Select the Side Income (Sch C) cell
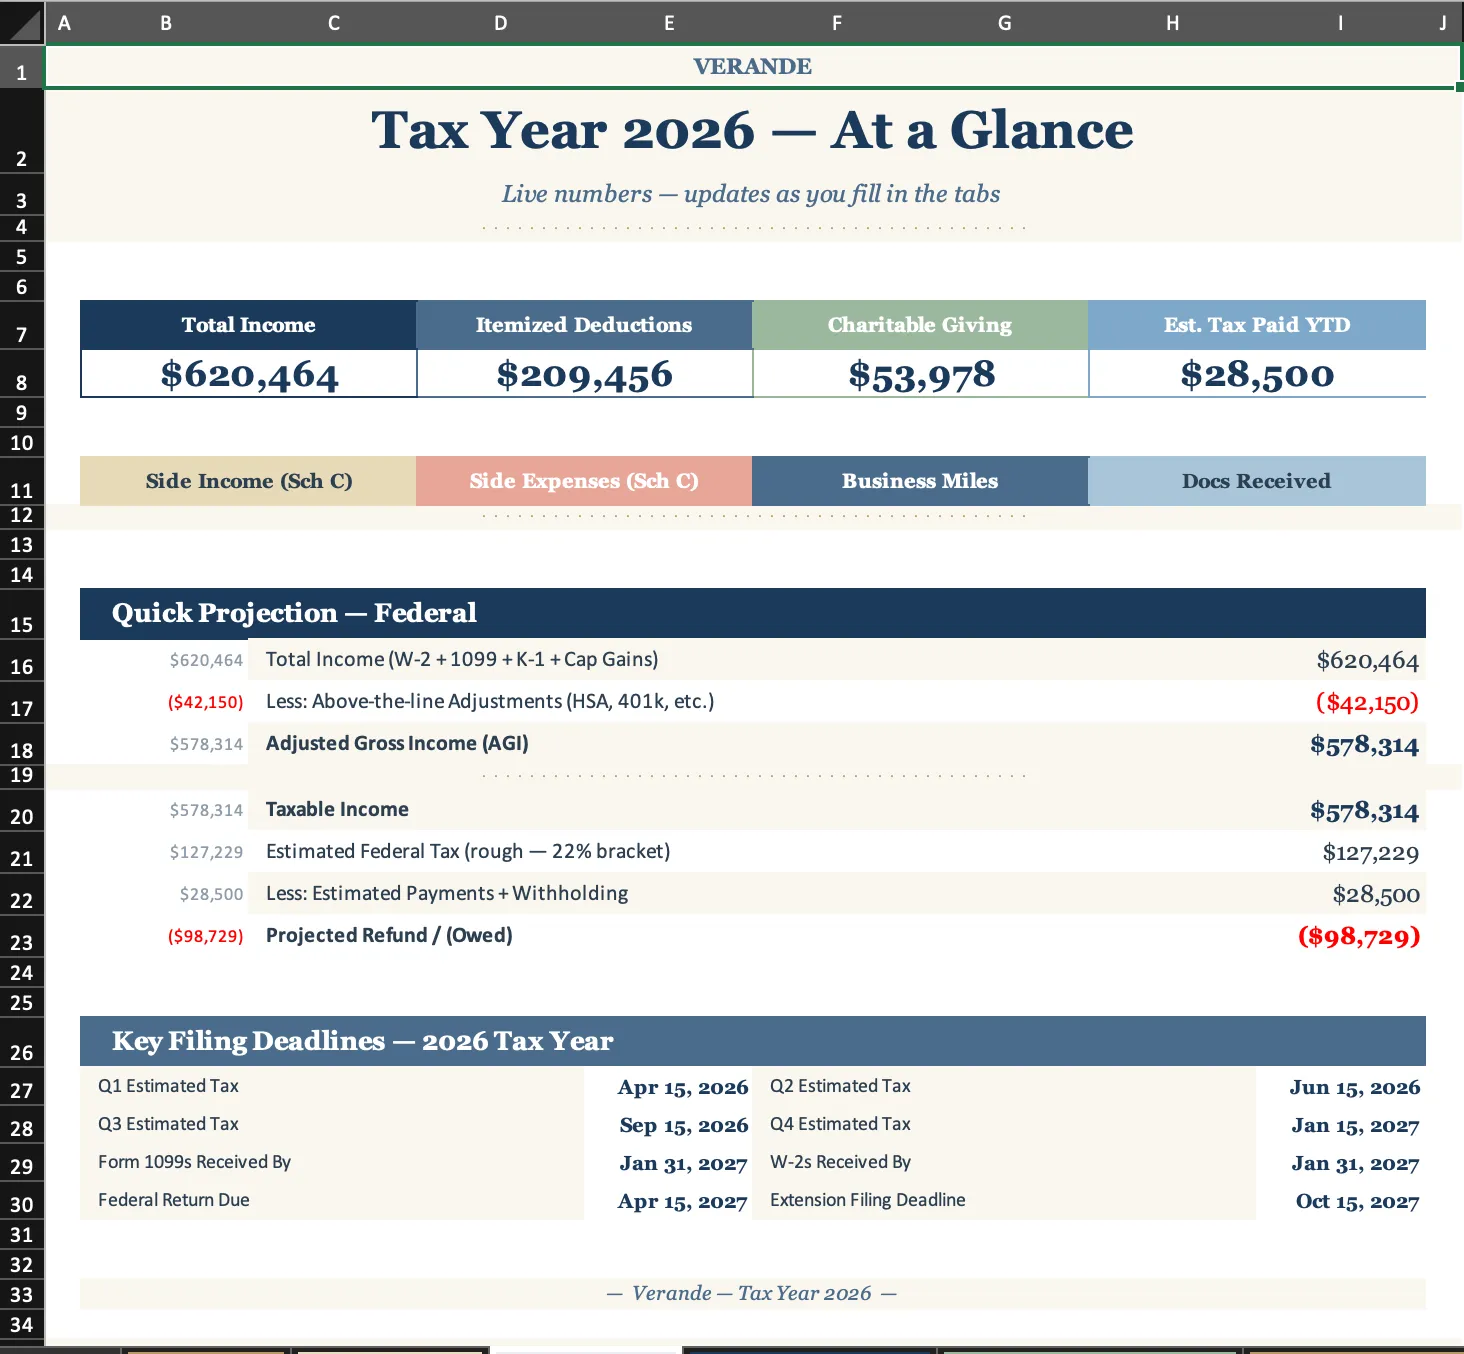The width and height of the screenshot is (1464, 1354). [249, 481]
